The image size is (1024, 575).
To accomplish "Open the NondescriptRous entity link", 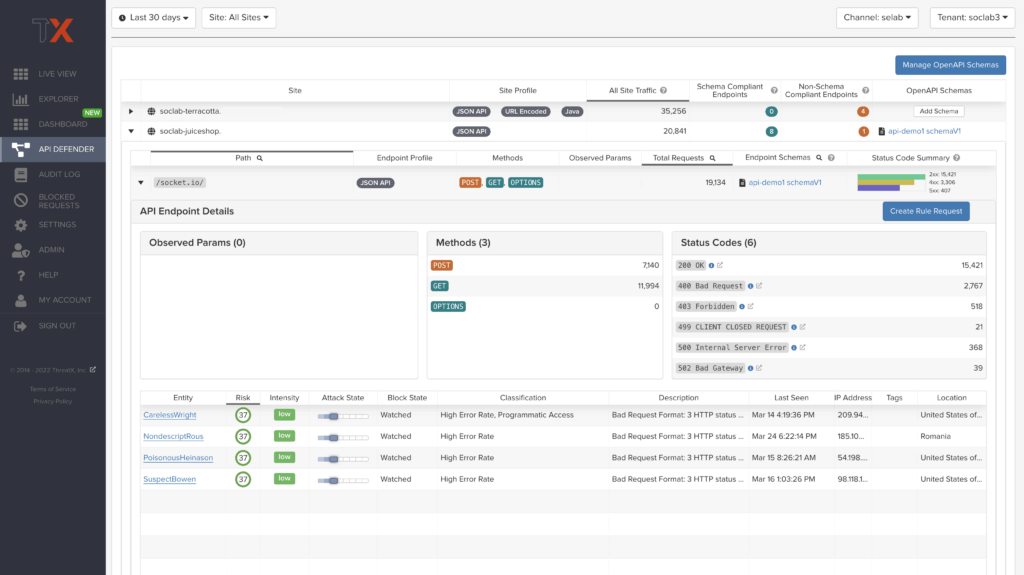I will 173,436.
